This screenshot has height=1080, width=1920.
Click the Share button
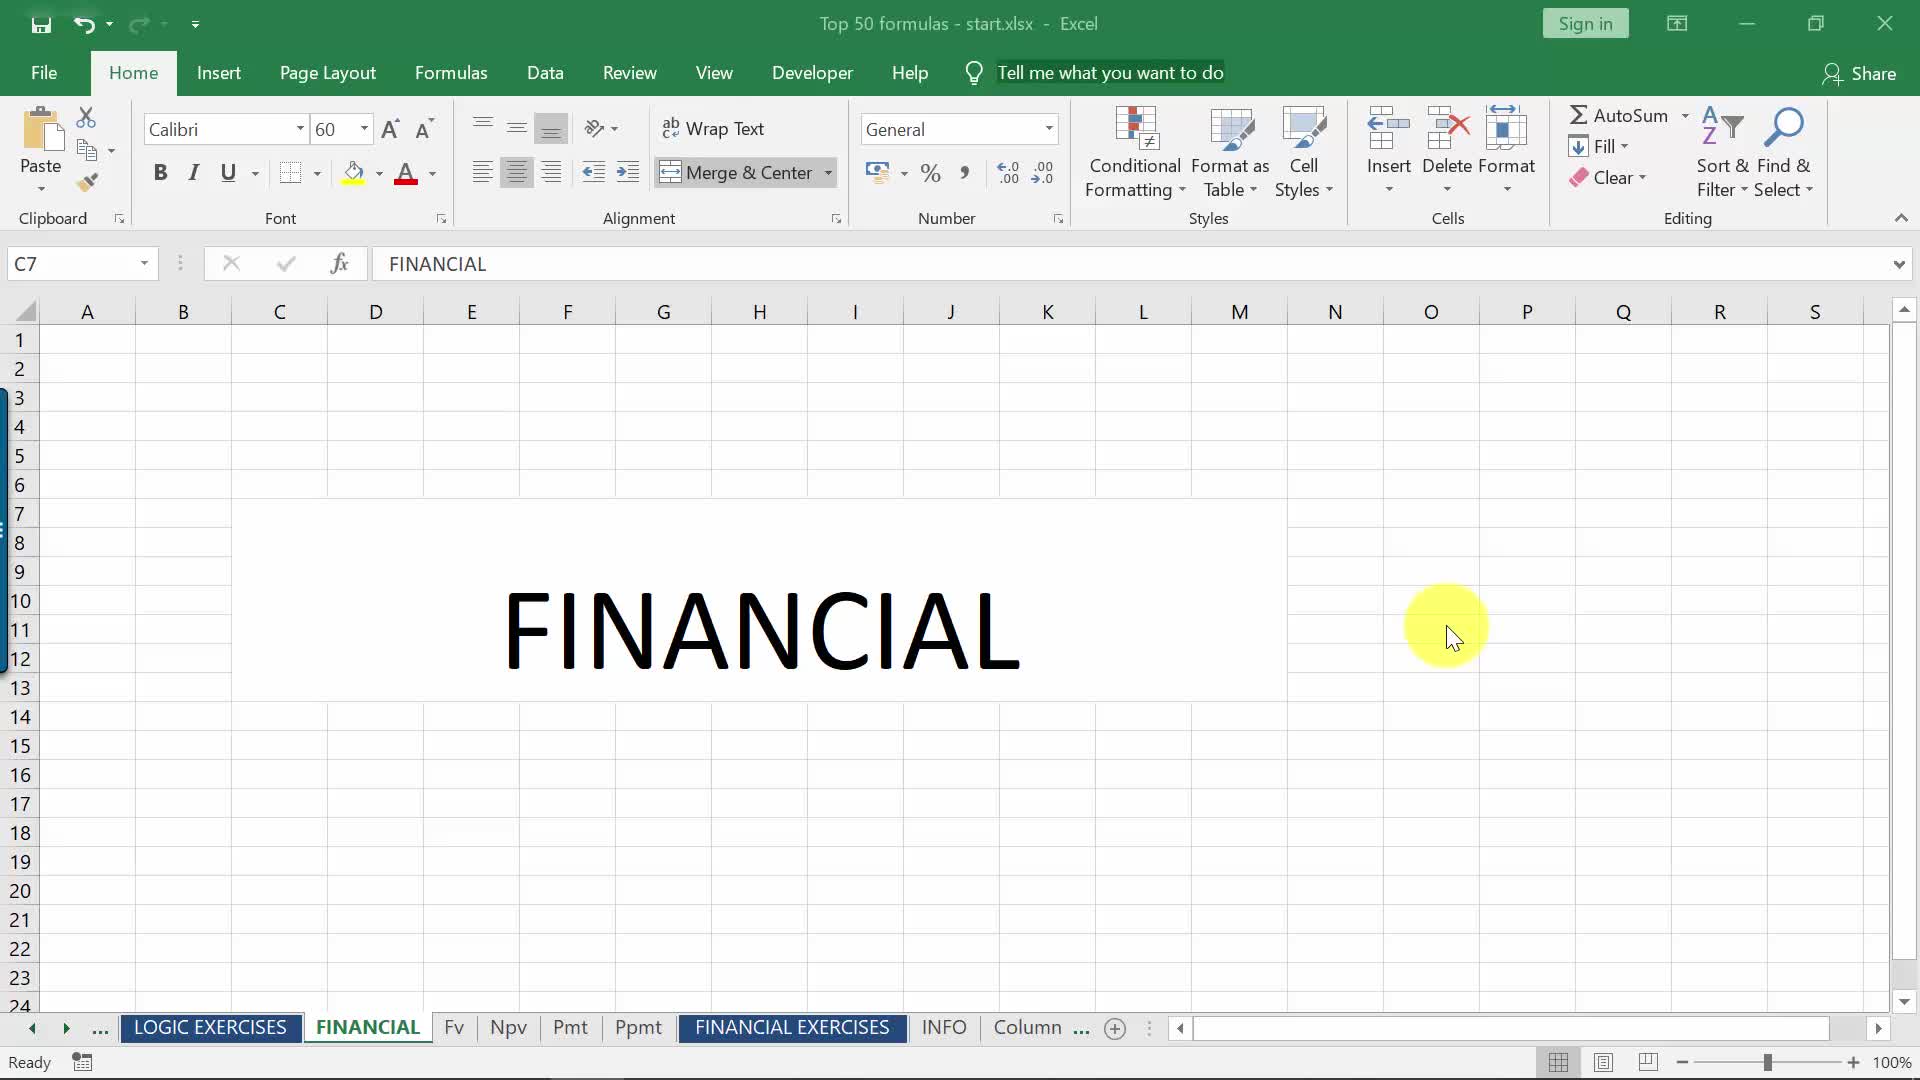click(x=1859, y=73)
